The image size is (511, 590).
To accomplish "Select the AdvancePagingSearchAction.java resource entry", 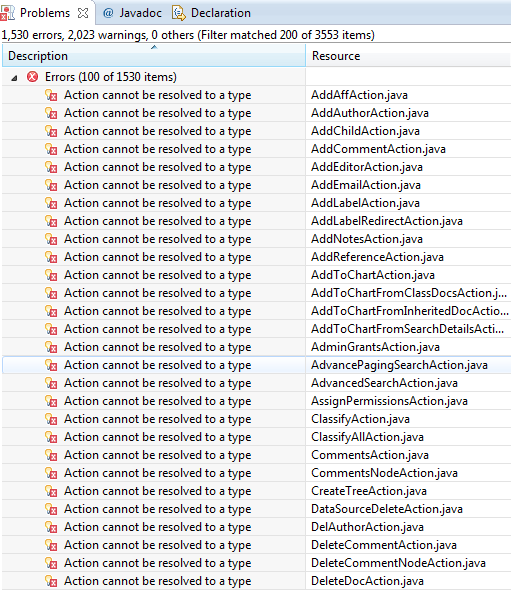I will click(399, 365).
